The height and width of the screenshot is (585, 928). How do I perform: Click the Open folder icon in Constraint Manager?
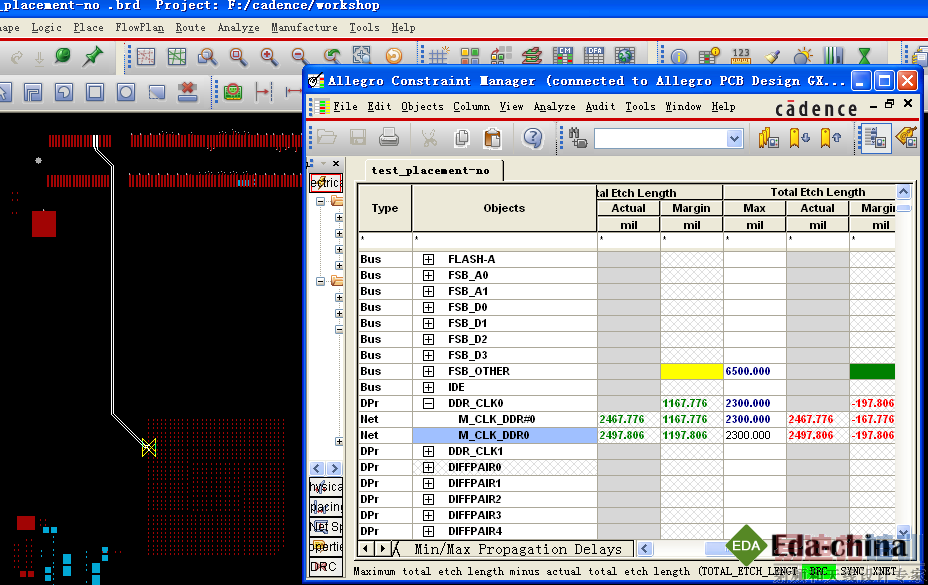[x=326, y=138]
